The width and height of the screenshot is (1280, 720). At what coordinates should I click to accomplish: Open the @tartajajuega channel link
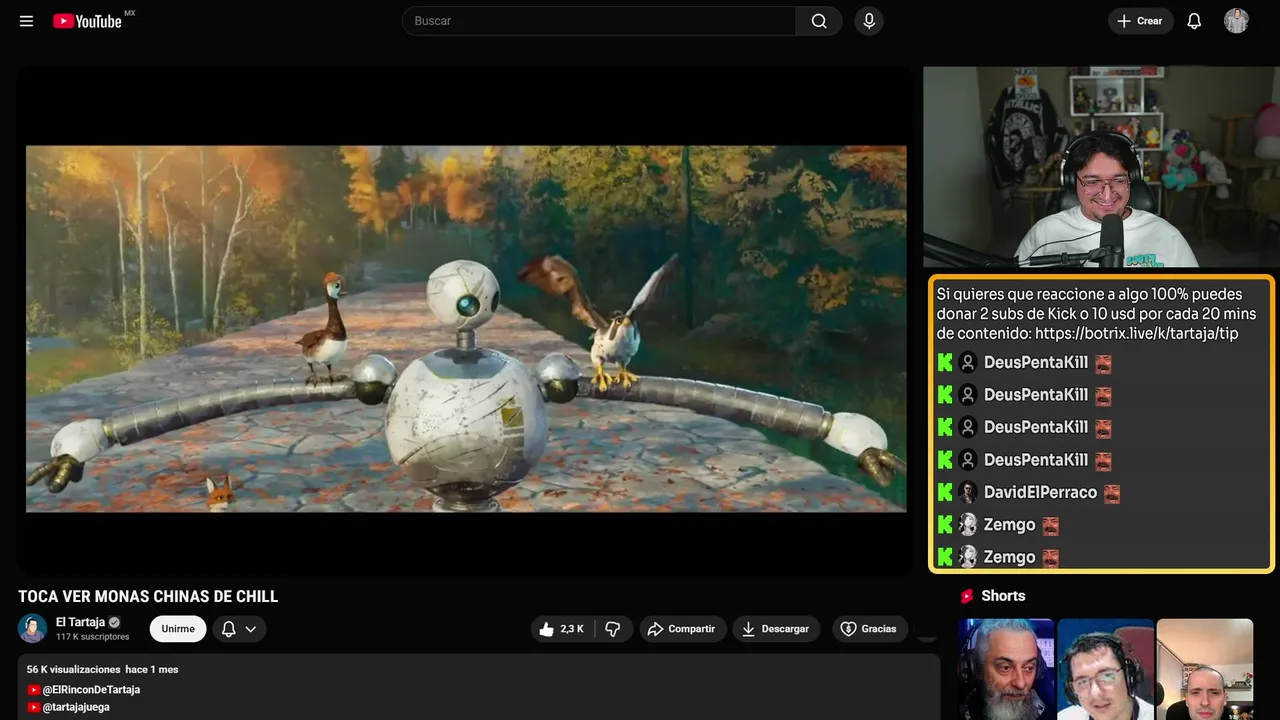tap(76, 707)
